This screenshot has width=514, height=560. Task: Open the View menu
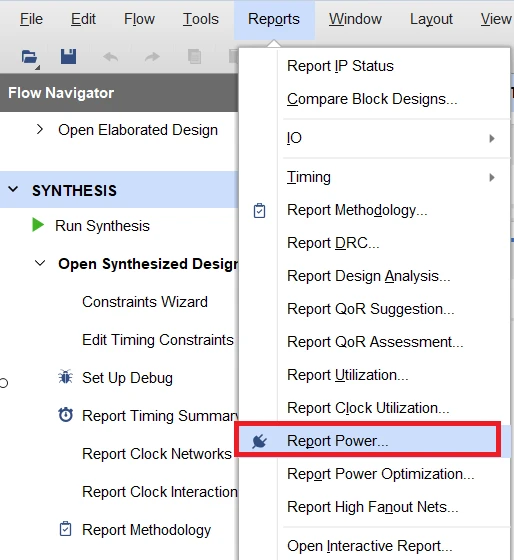(x=496, y=19)
